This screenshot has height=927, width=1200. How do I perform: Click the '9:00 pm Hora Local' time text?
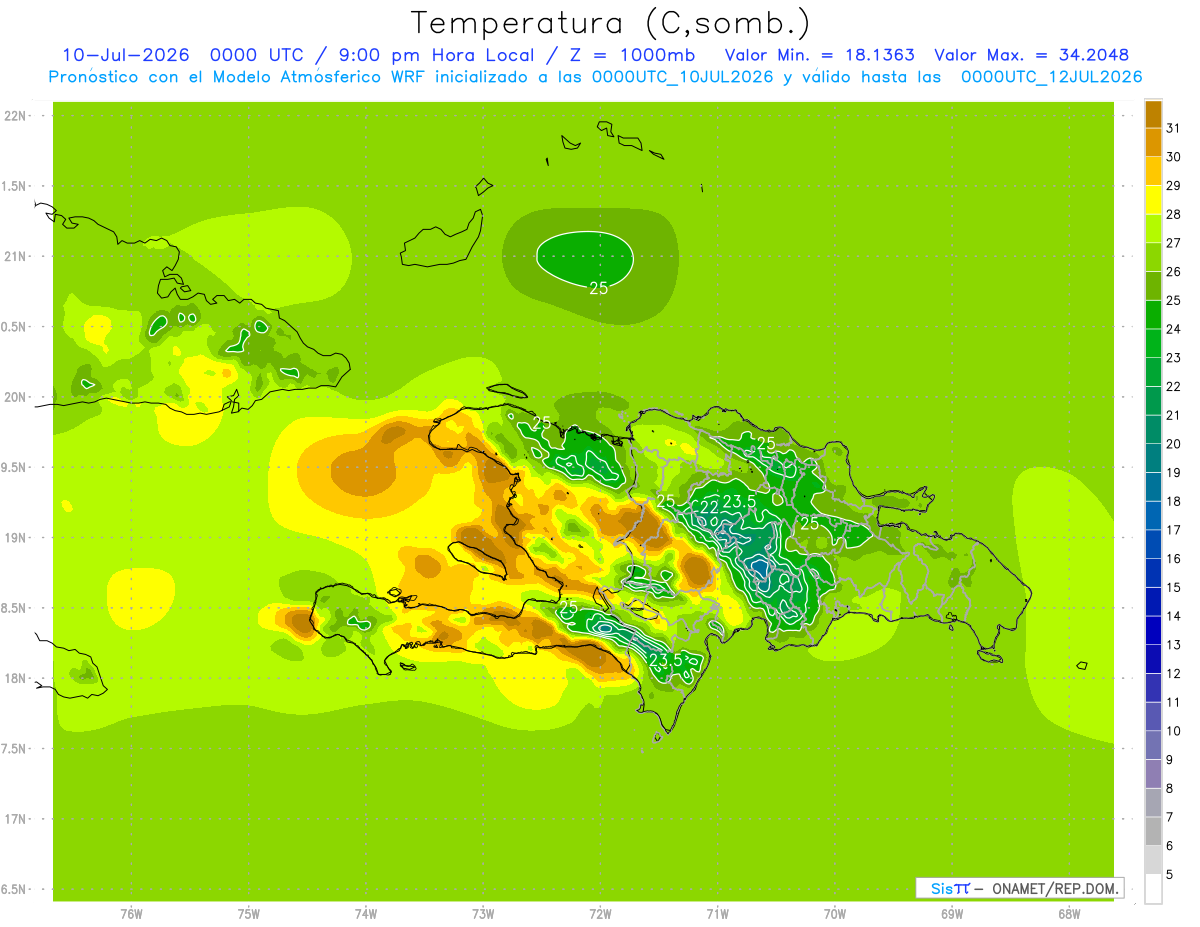coord(441,55)
